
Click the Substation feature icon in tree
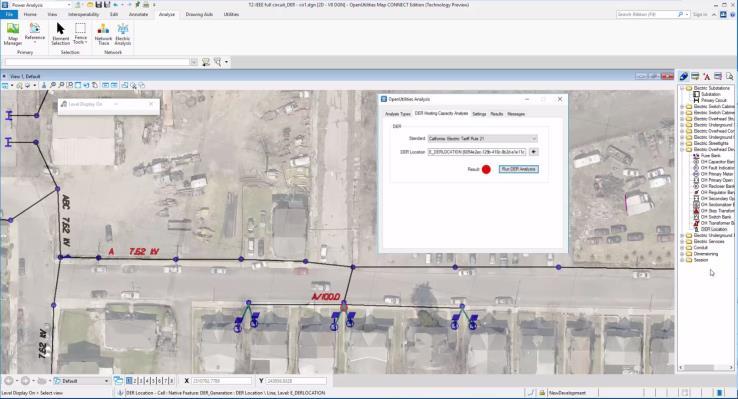pos(697,94)
